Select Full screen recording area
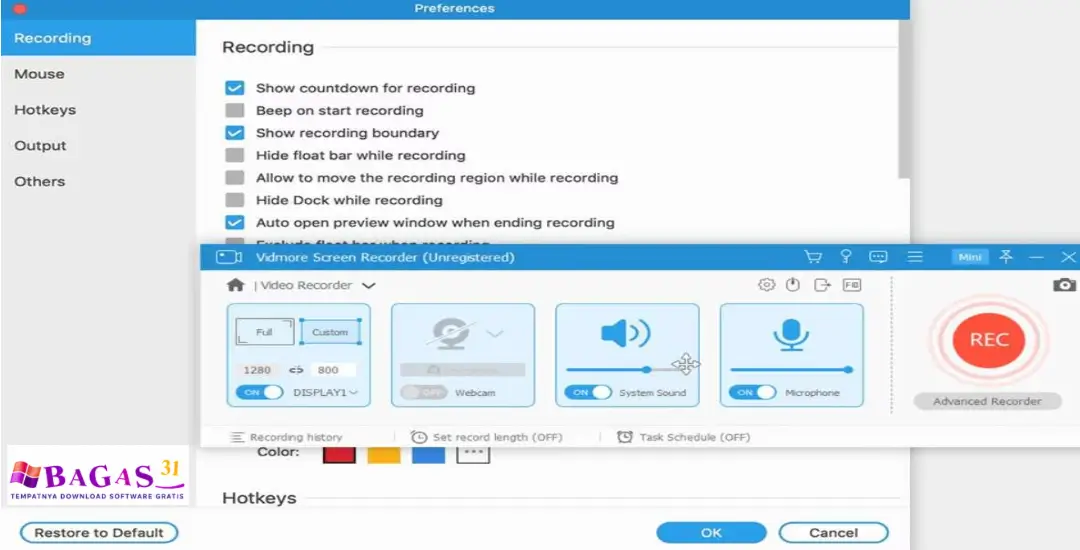This screenshot has width=1080, height=550. coord(264,332)
